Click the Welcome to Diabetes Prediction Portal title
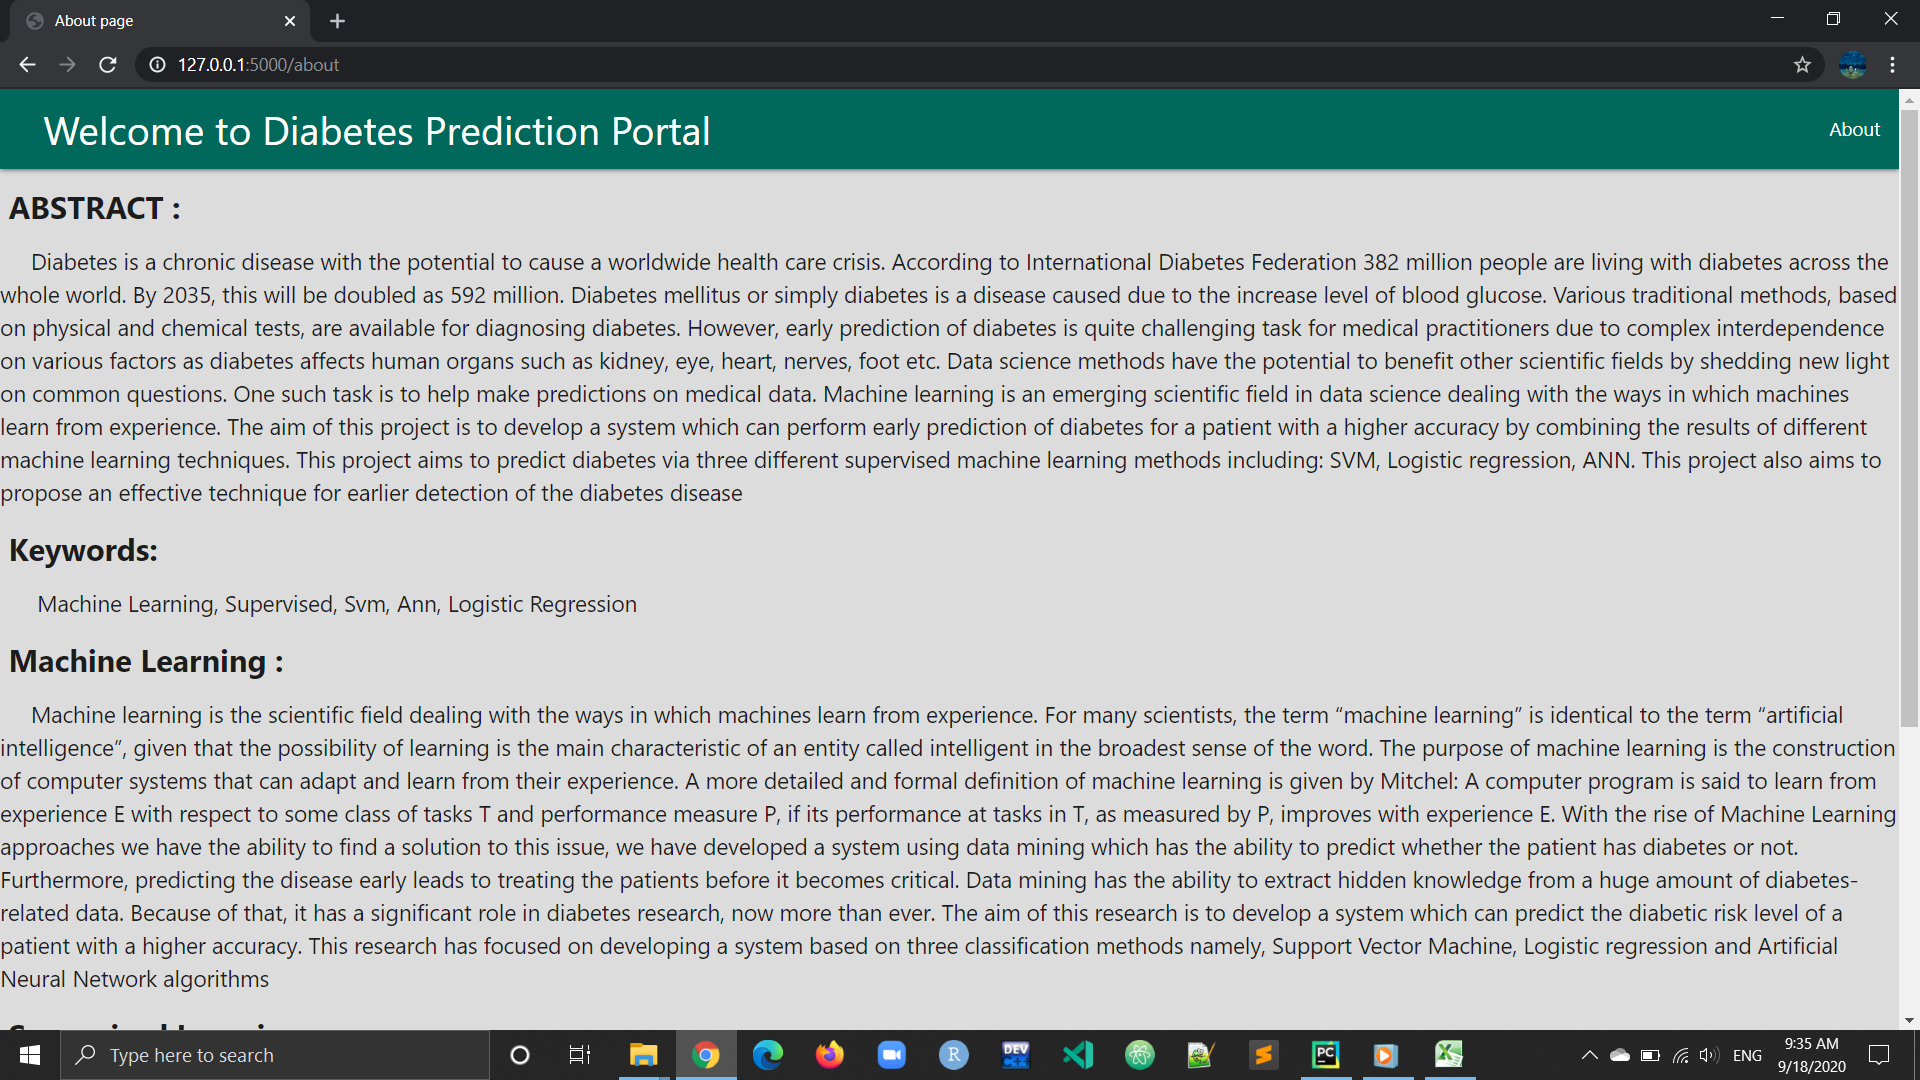Viewport: 1920px width, 1080px height. (x=377, y=131)
